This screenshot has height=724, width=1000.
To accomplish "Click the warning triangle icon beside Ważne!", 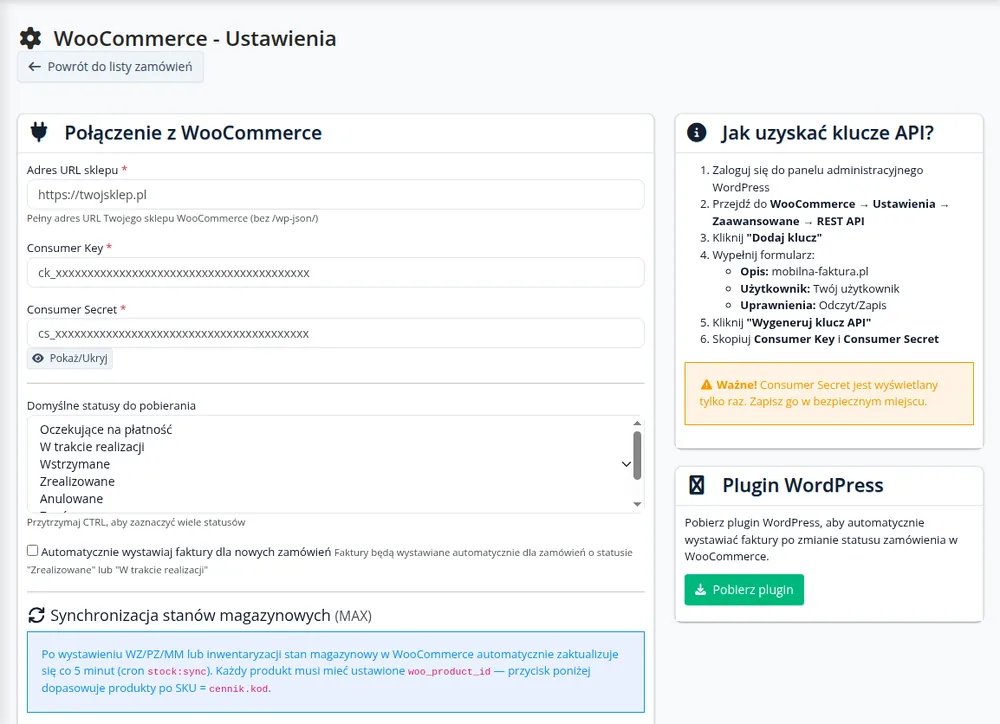I will tap(706, 385).
